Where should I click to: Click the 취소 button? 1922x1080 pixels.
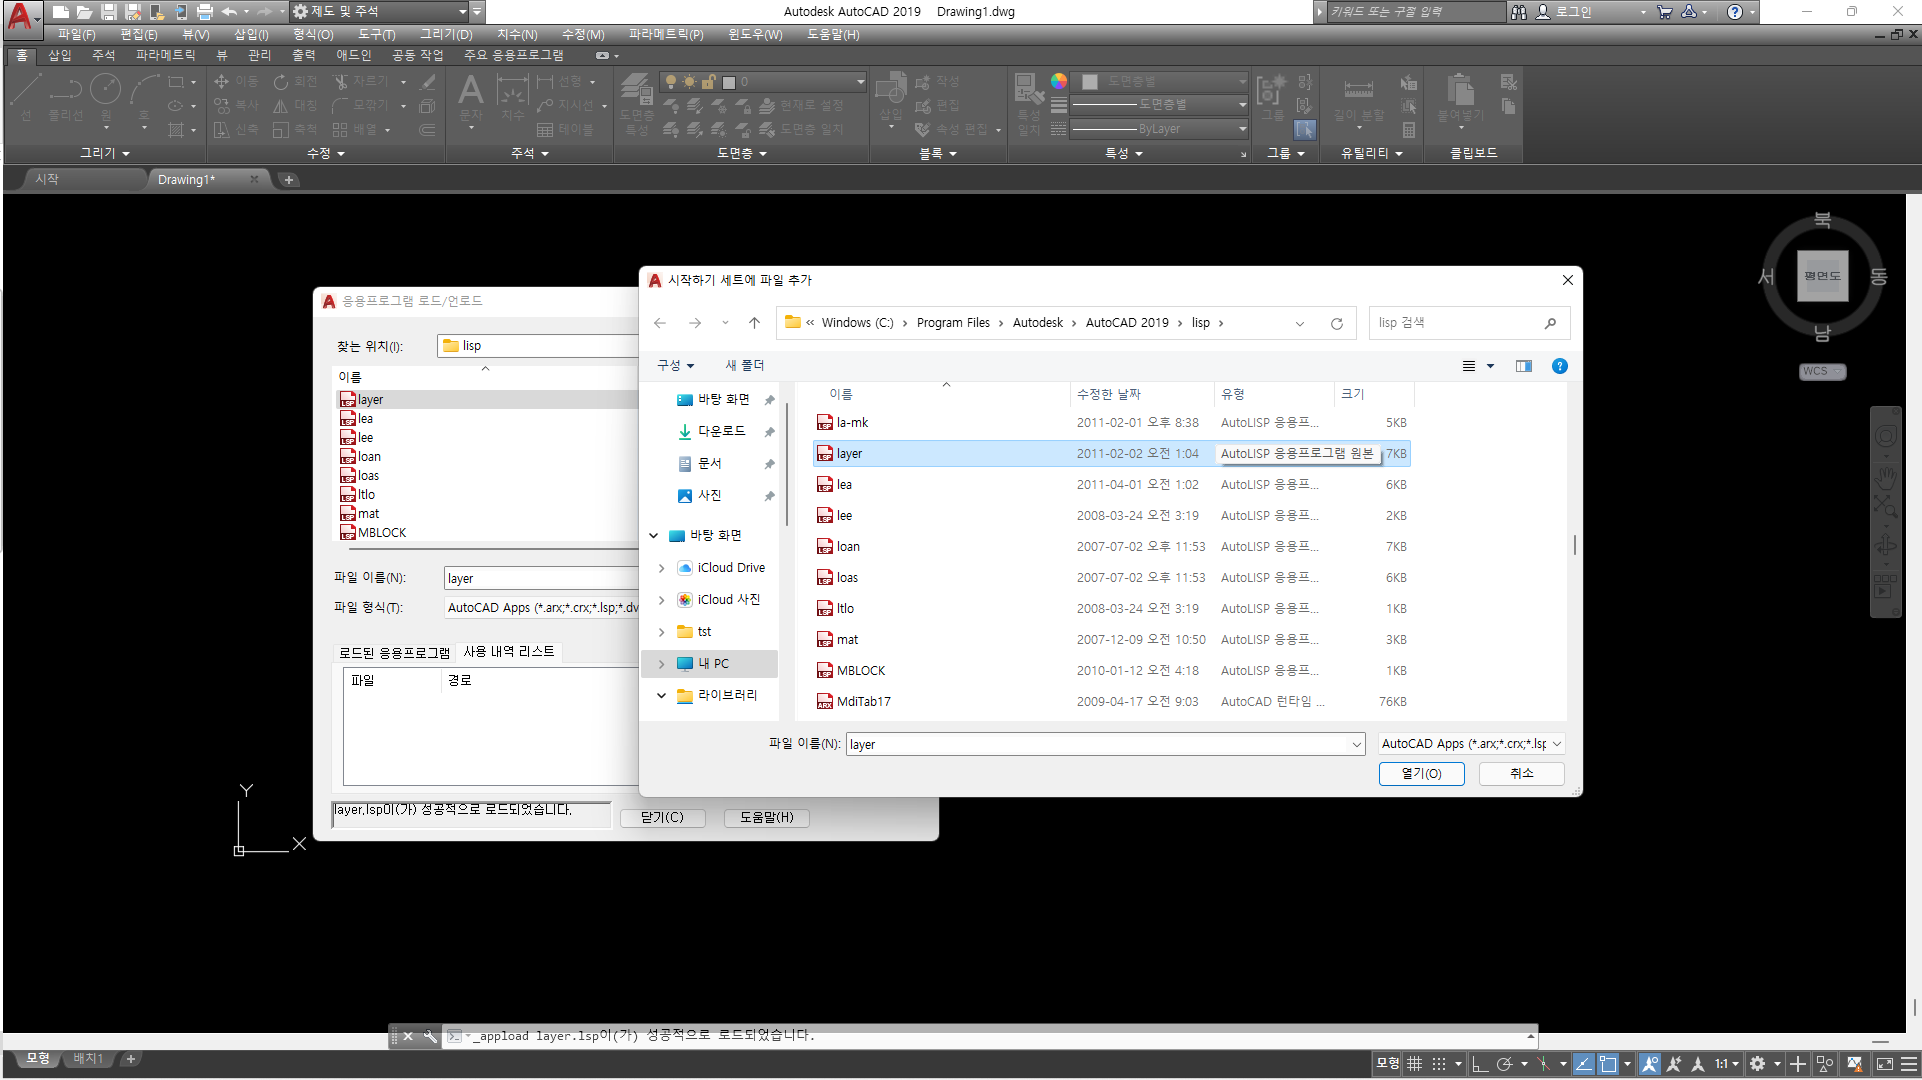1521,773
